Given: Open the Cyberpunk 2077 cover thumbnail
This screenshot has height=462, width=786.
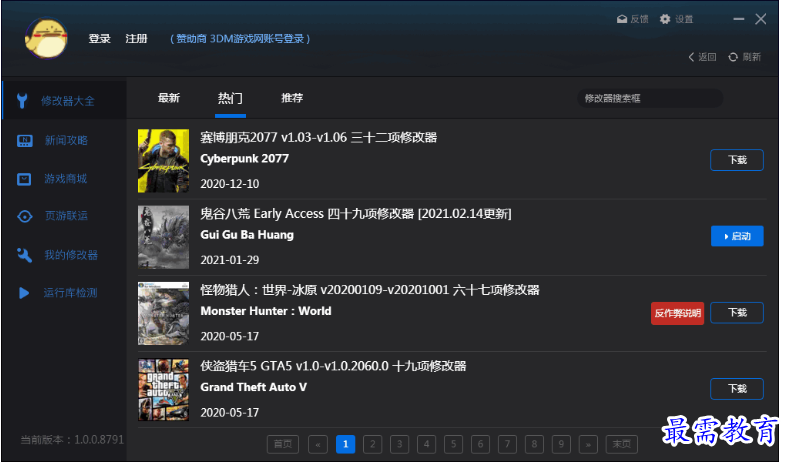Looking at the screenshot, I should click(163, 161).
